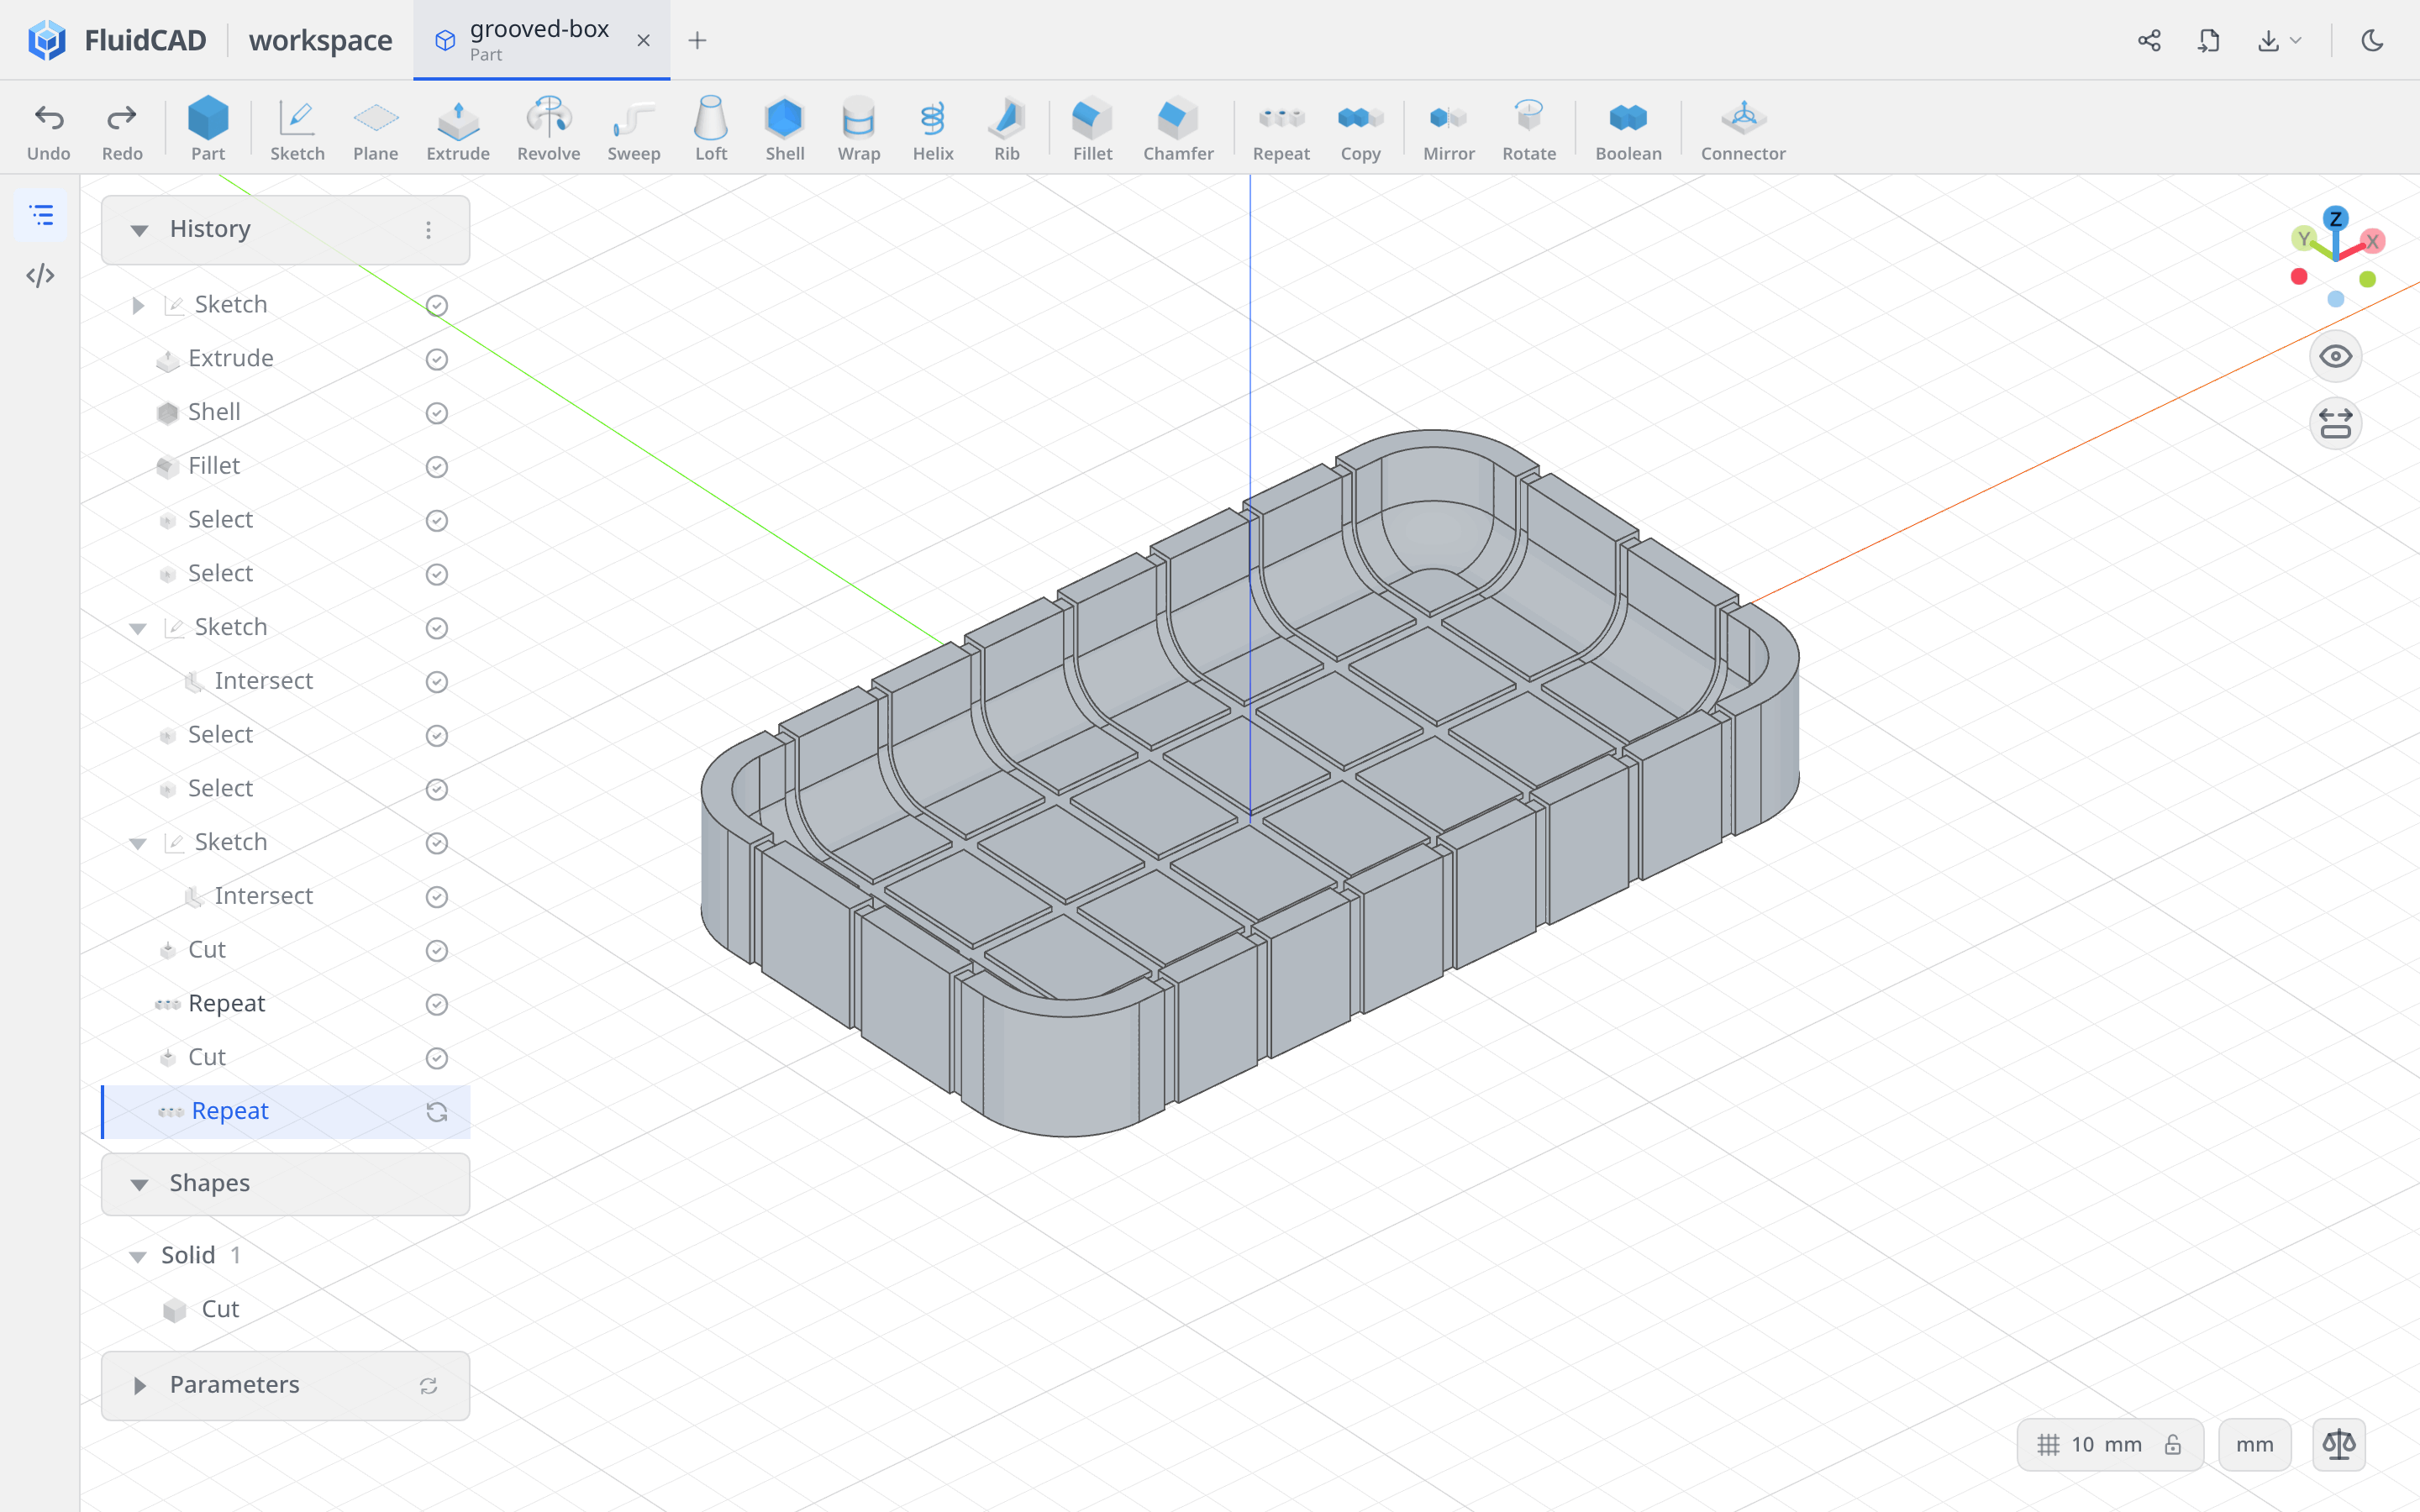The image size is (2420, 1512).
Task: Create a new Plane
Action: click(376, 130)
